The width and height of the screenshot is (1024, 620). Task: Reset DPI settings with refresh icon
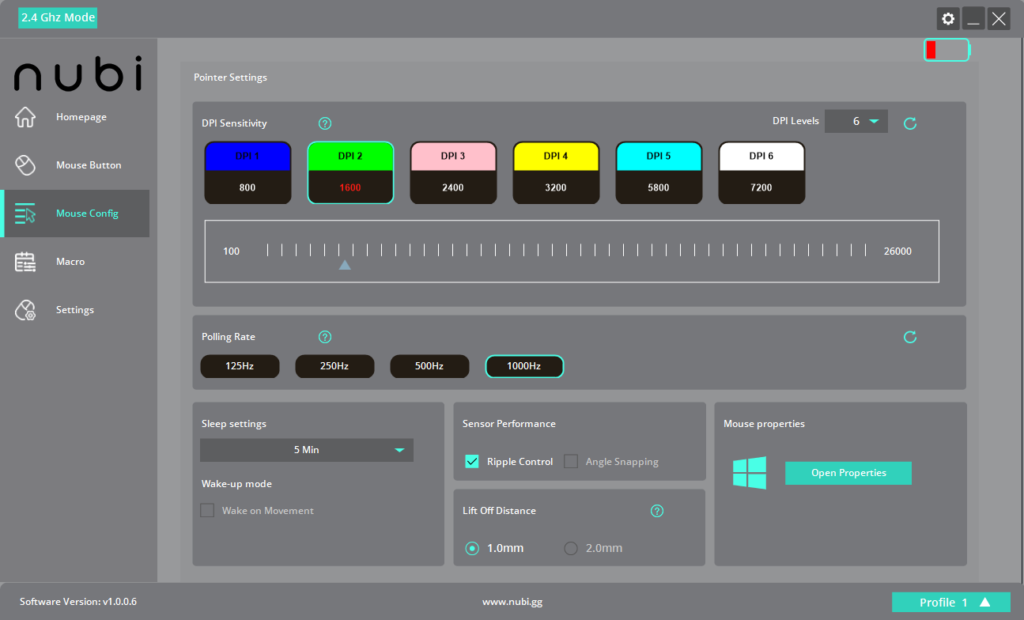click(910, 123)
